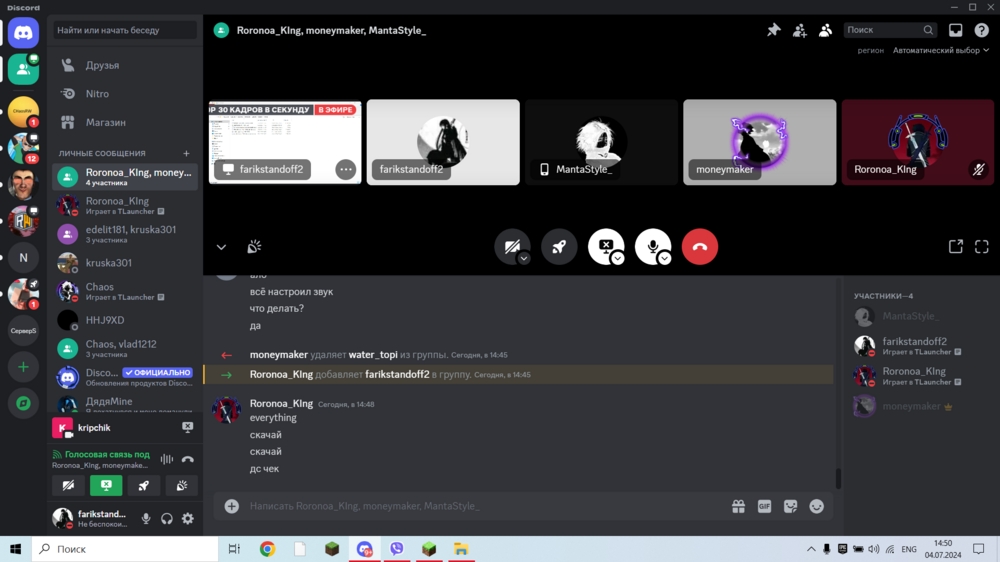Open official Discord updates chat
Image resolution: width=1000 pixels, height=562 pixels.
[x=125, y=377]
